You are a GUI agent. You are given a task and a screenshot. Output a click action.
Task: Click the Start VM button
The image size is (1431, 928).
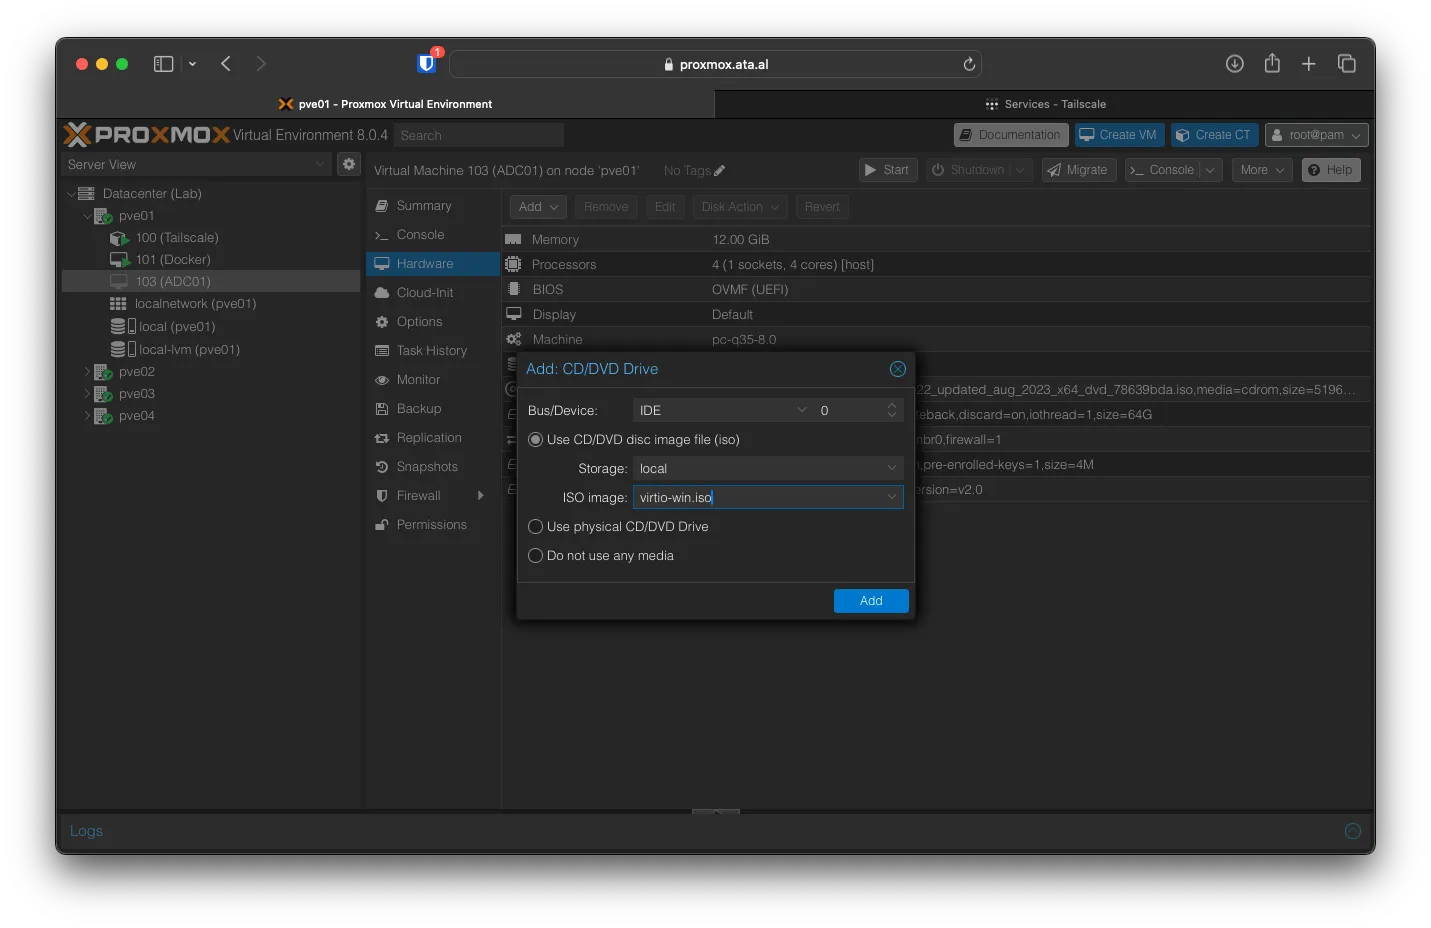(x=888, y=170)
